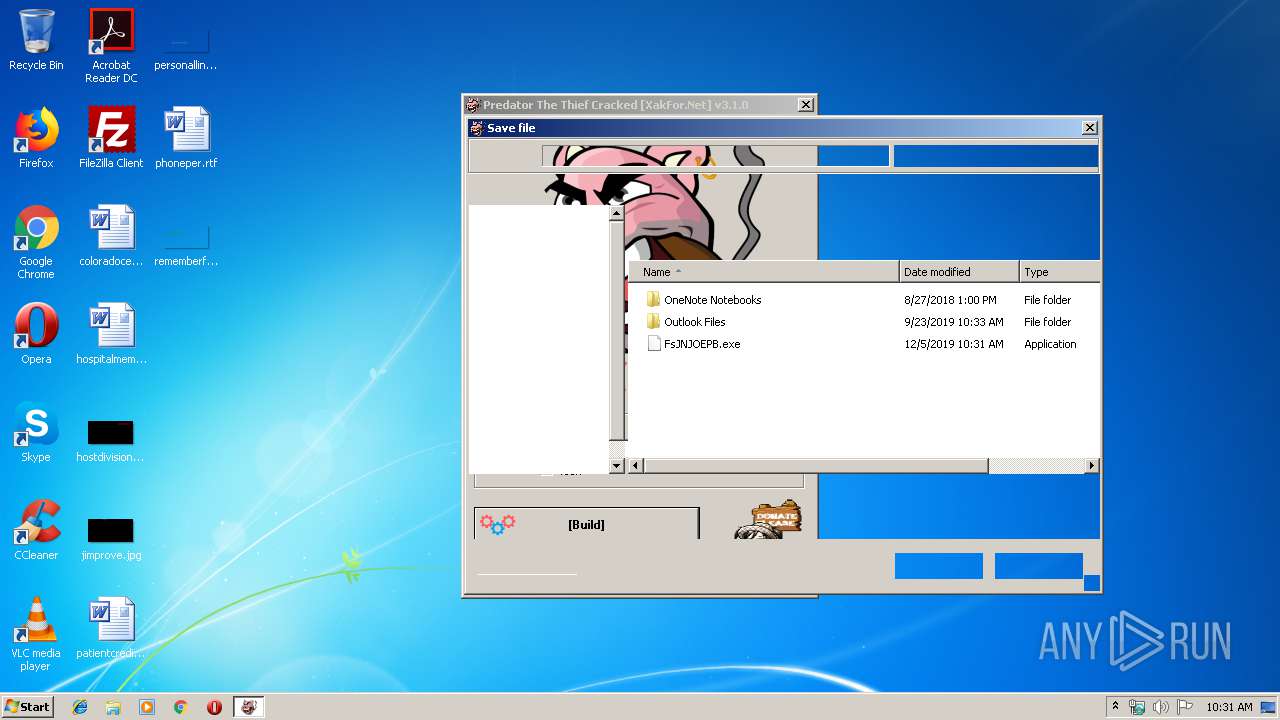Click the horizontal scrollbar thumb in file list

(815, 466)
